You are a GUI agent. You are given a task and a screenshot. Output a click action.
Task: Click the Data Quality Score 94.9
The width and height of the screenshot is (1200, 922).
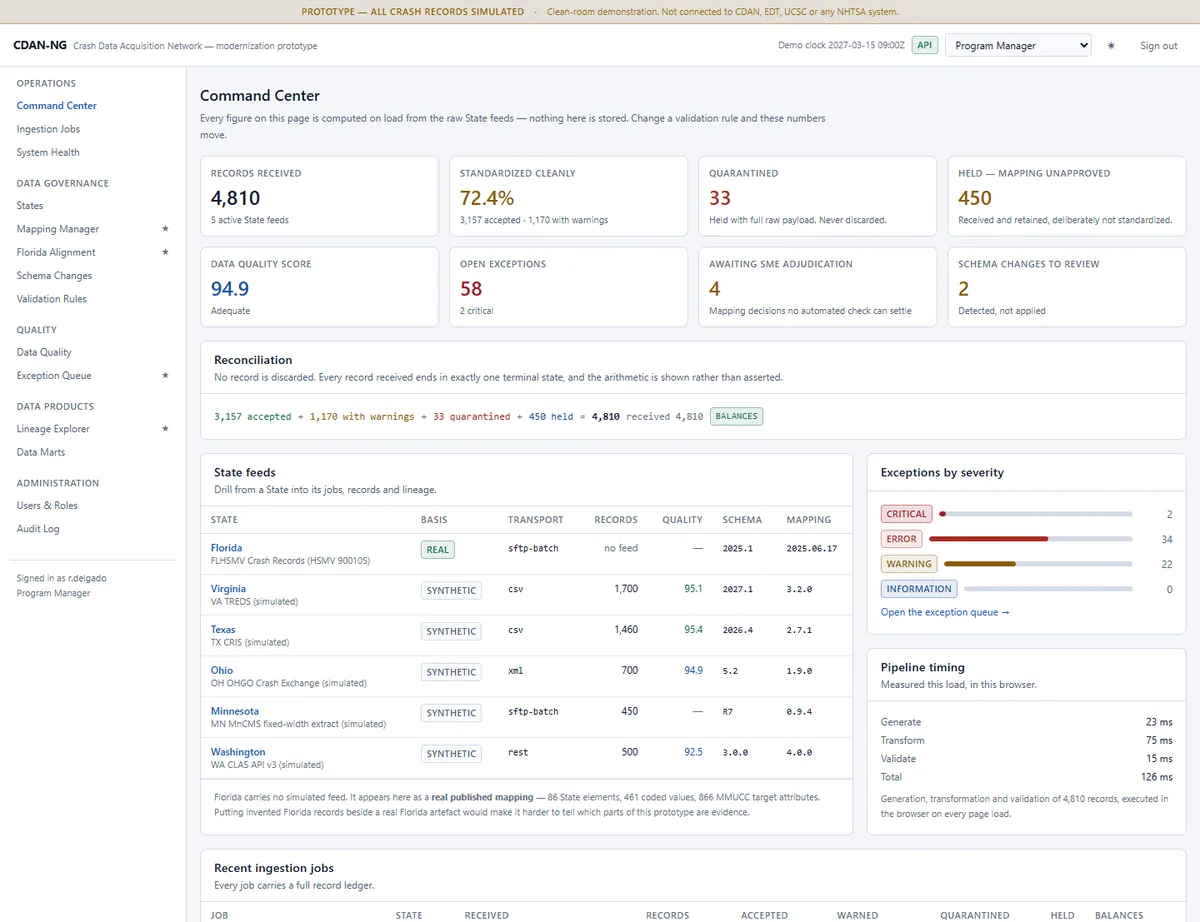[x=230, y=289]
